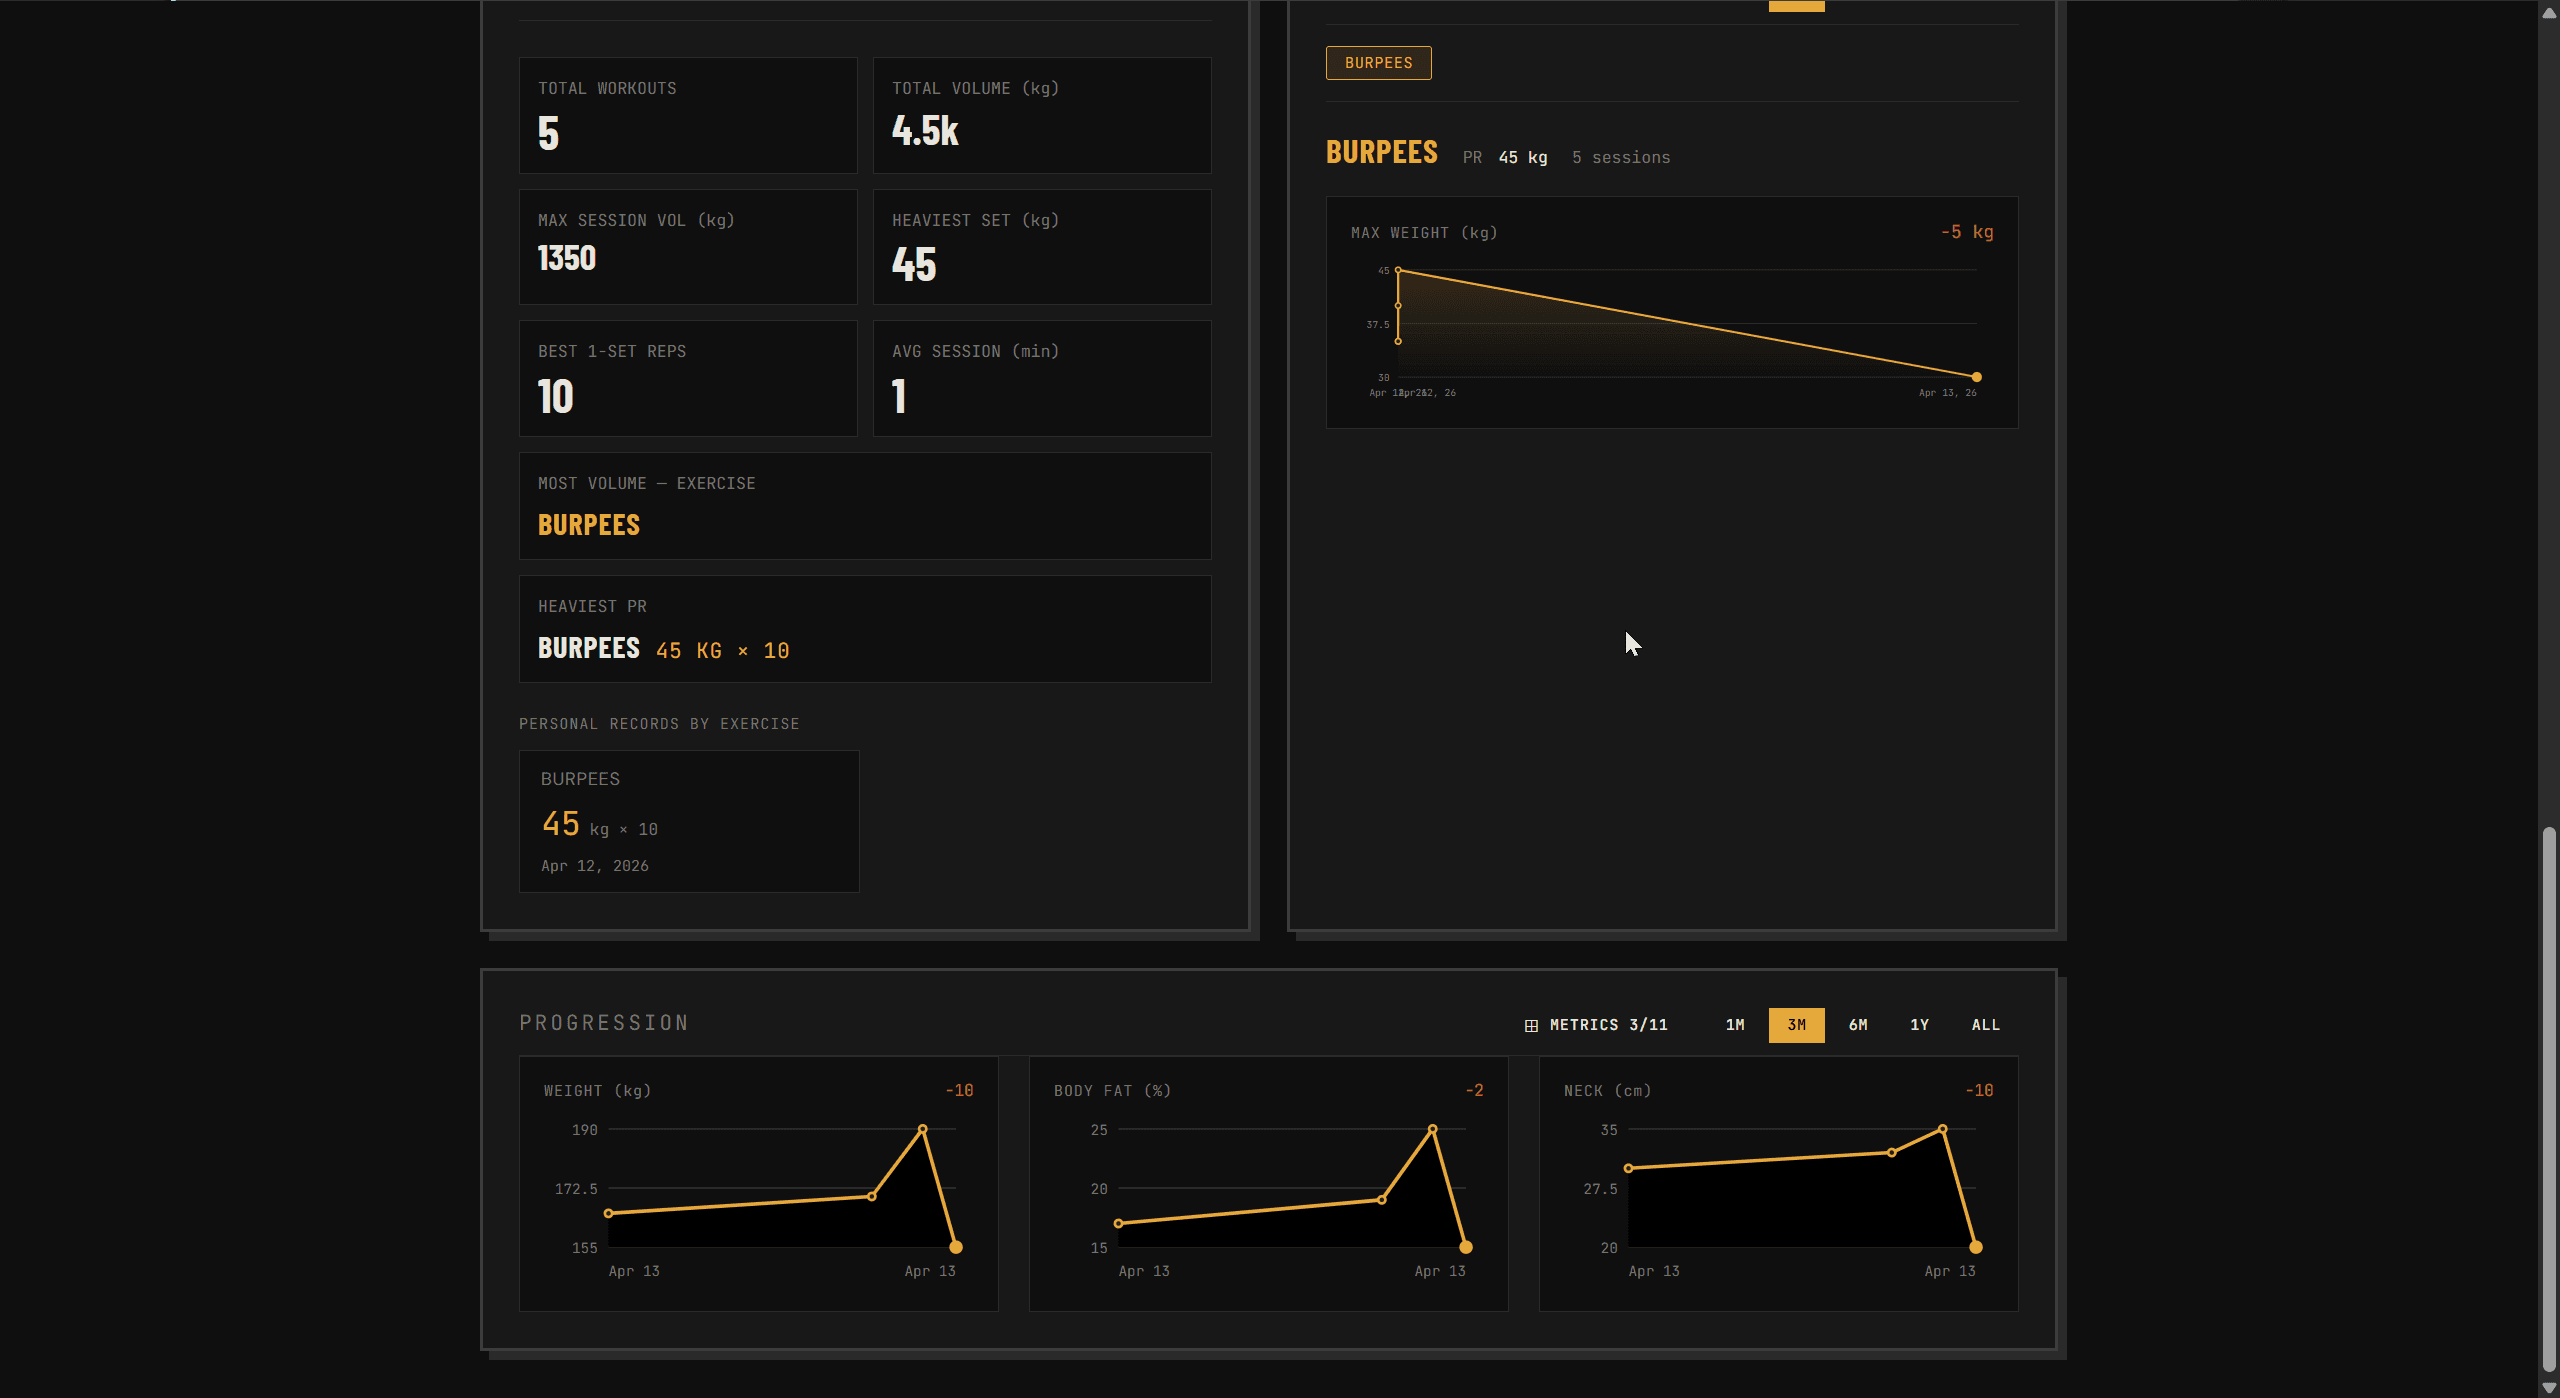Click the Max Session Vol 1350 value
2560x1398 pixels.
[567, 258]
